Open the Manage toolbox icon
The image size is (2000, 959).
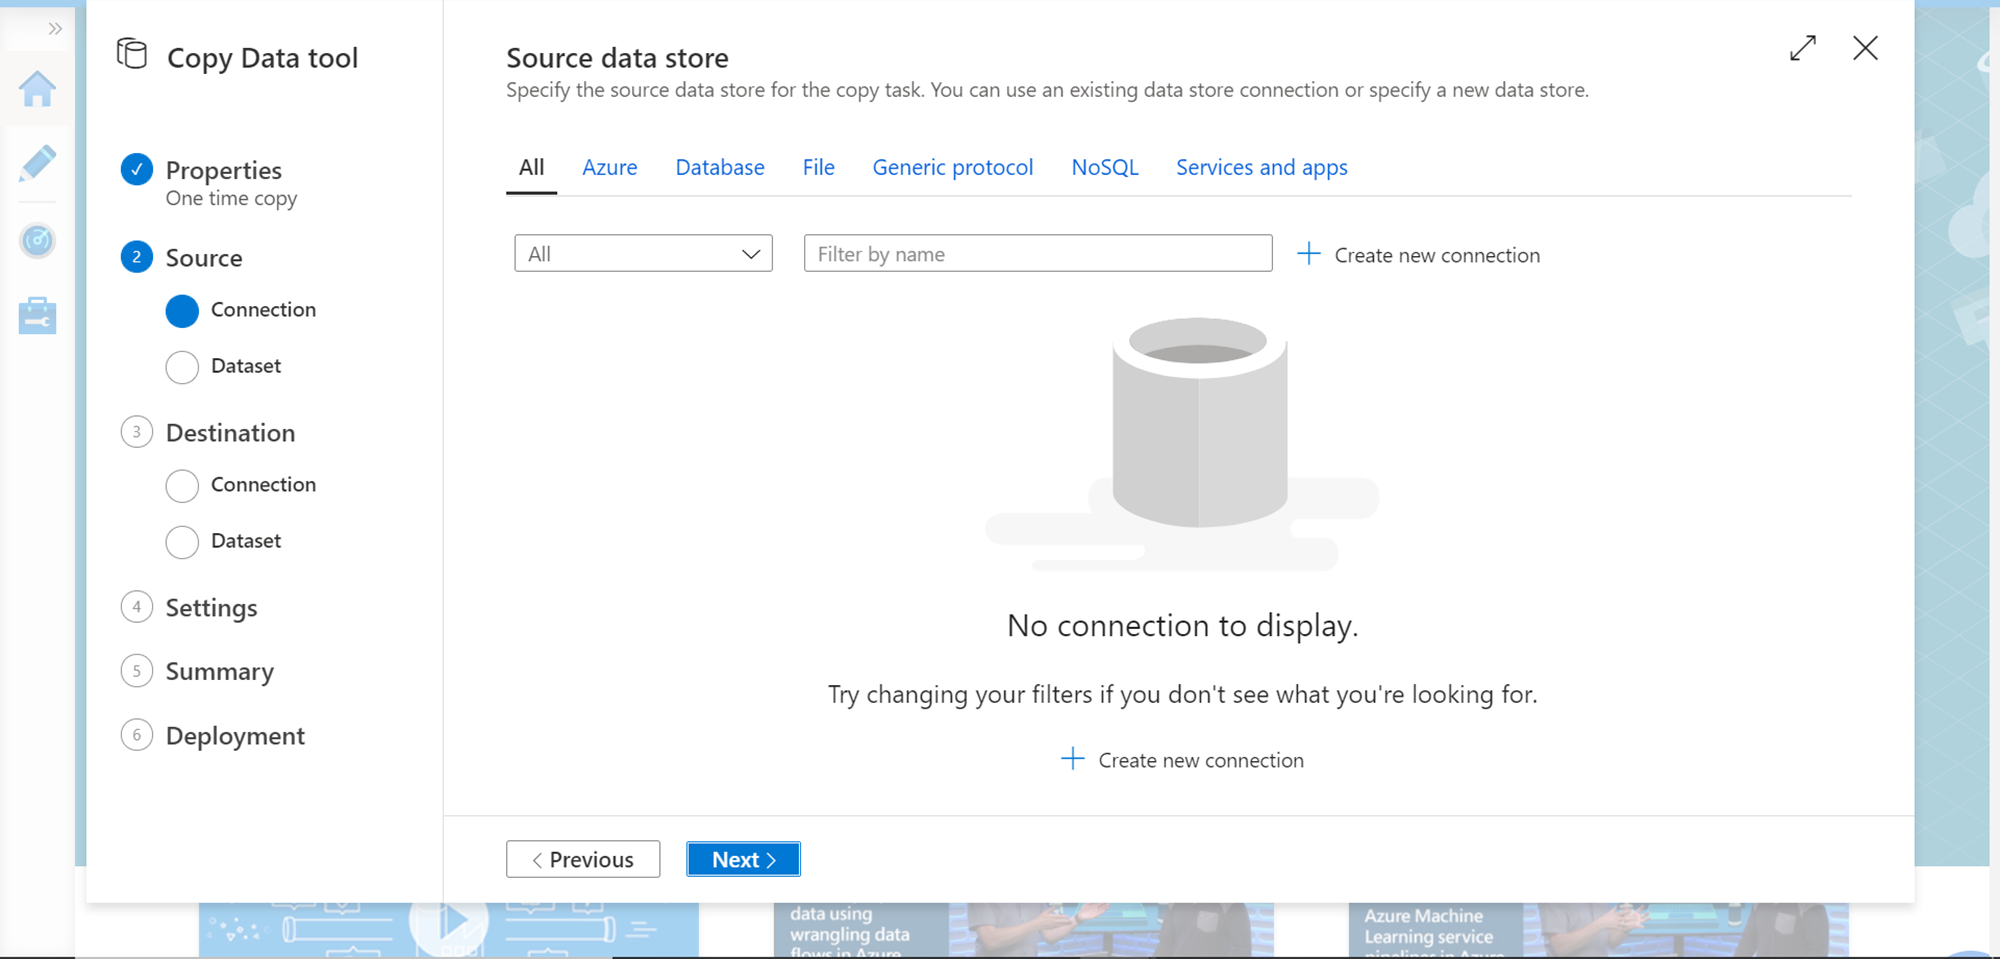coord(37,316)
